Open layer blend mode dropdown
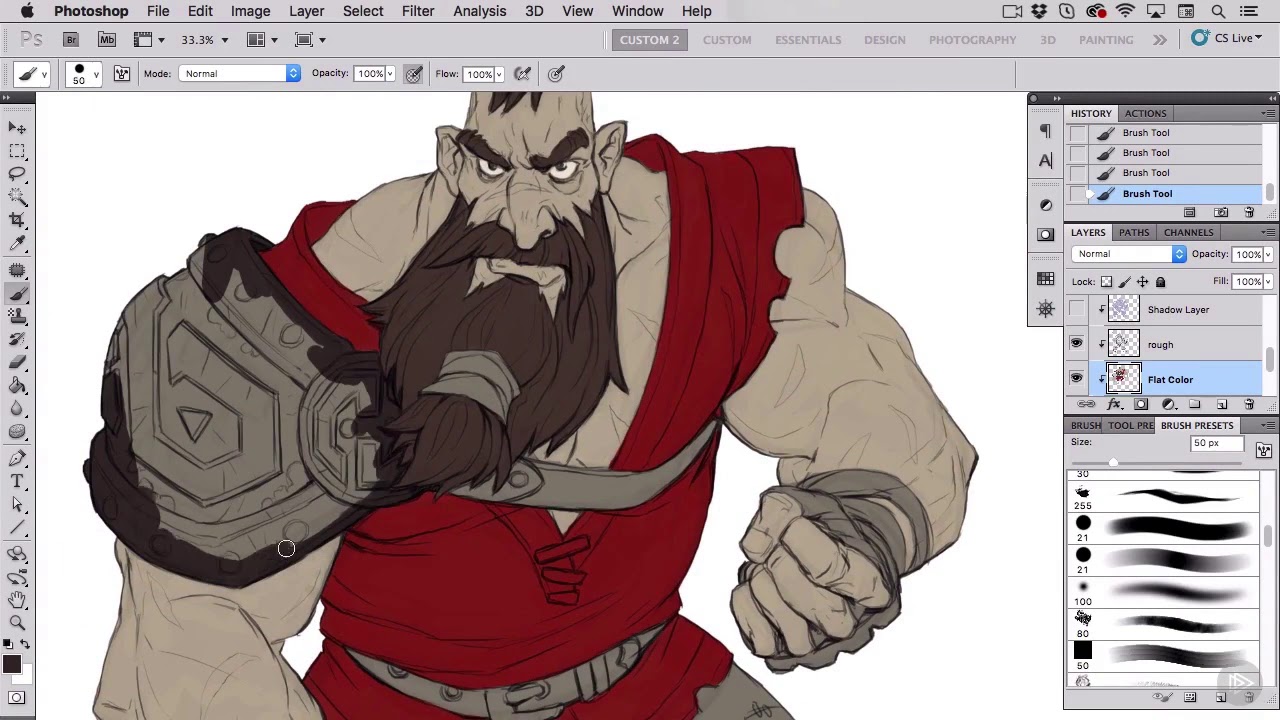This screenshot has height=720, width=1280. tap(1129, 254)
